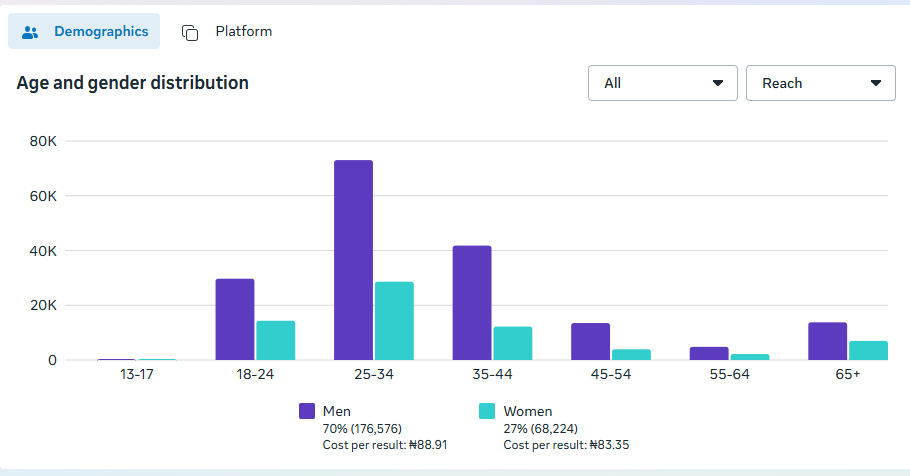Select the Women legend label
Image resolution: width=910 pixels, height=476 pixels.
[x=528, y=411]
